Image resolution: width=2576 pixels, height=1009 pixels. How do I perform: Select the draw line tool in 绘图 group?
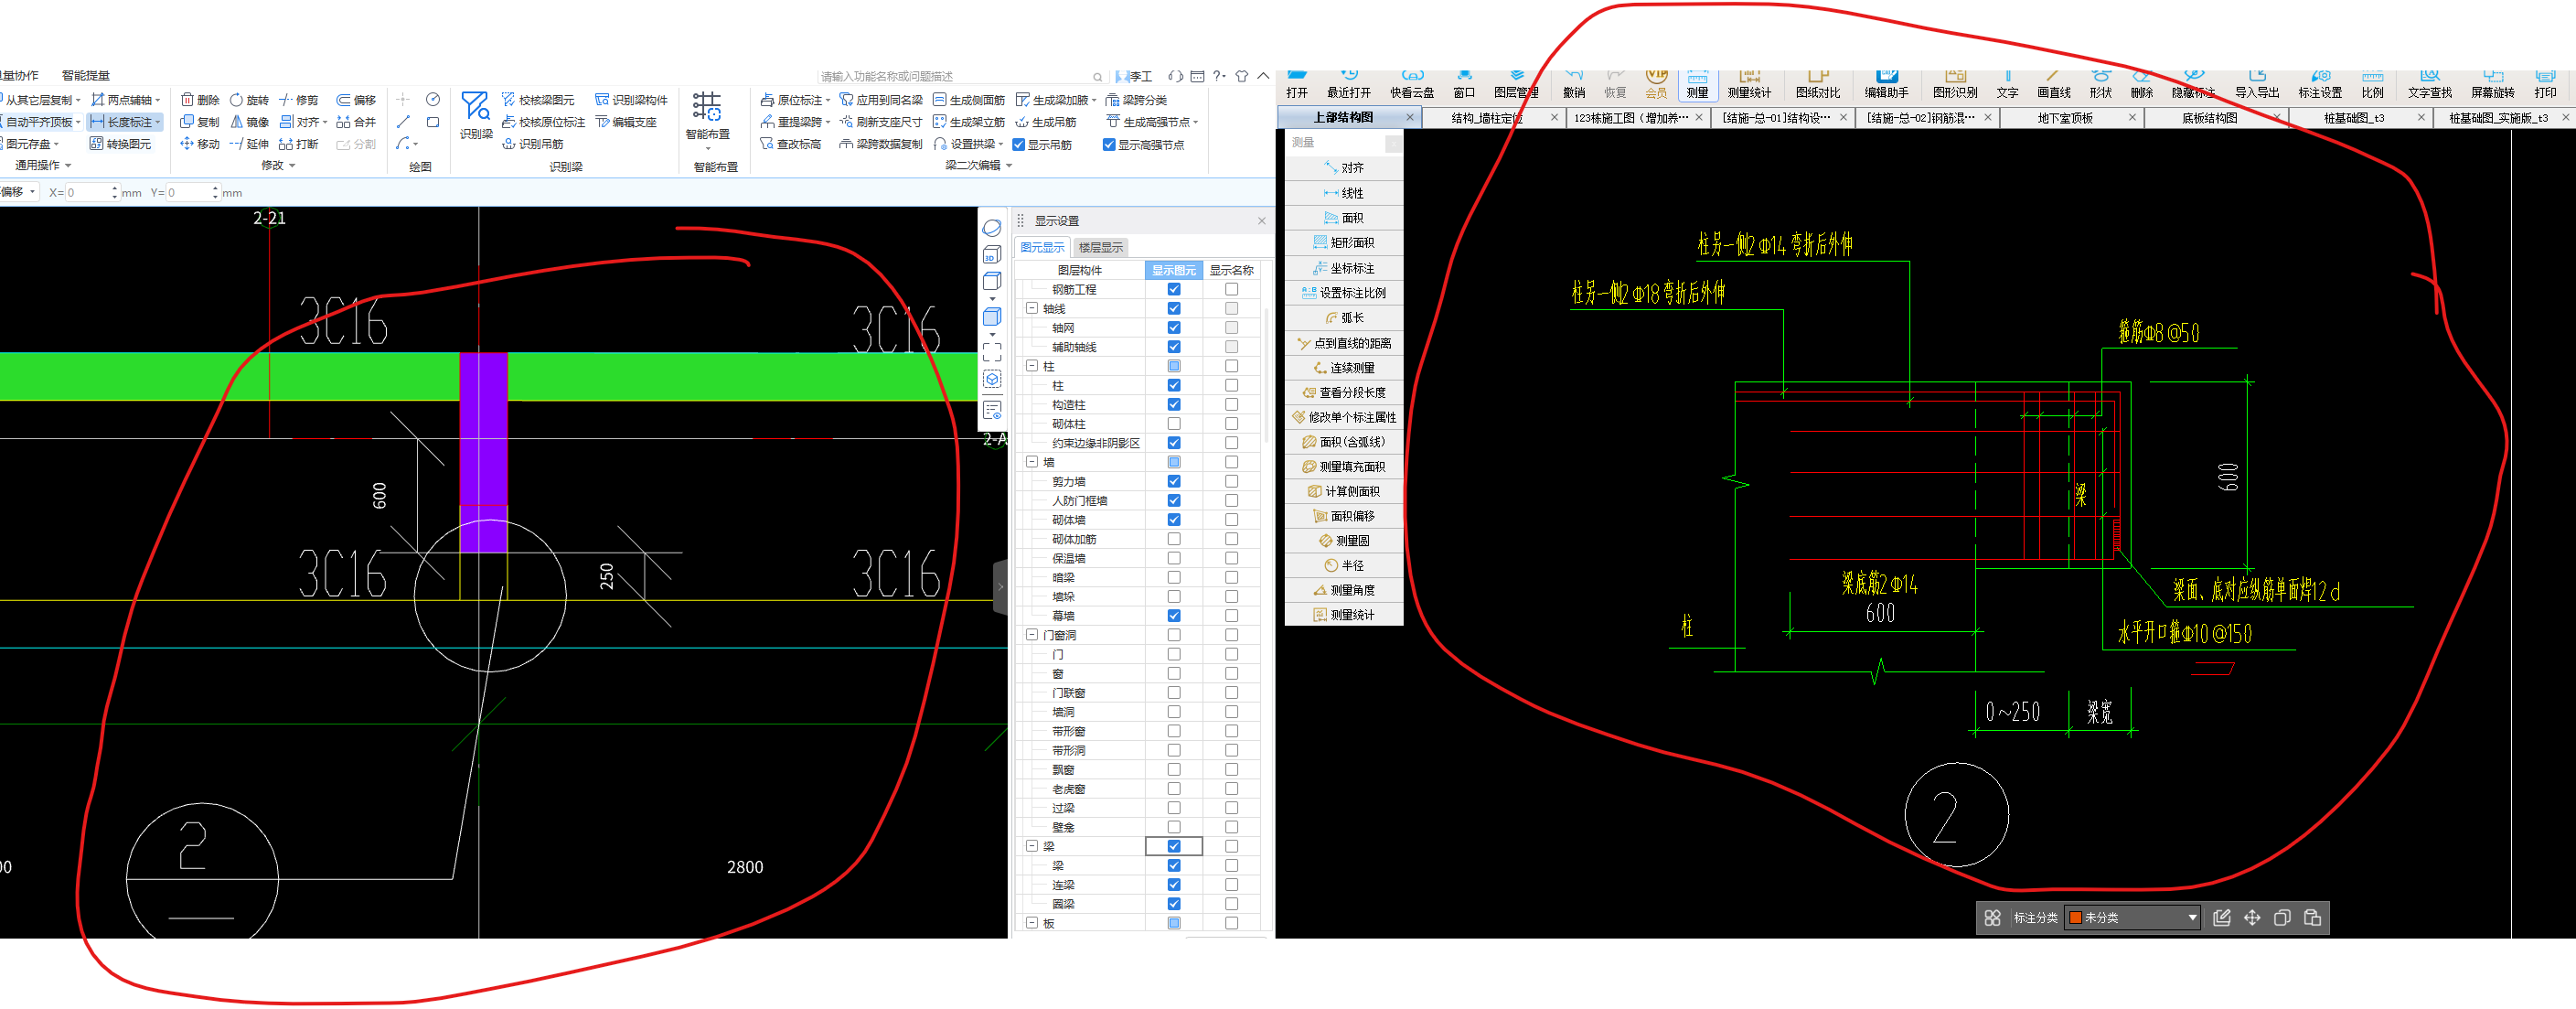(x=403, y=122)
